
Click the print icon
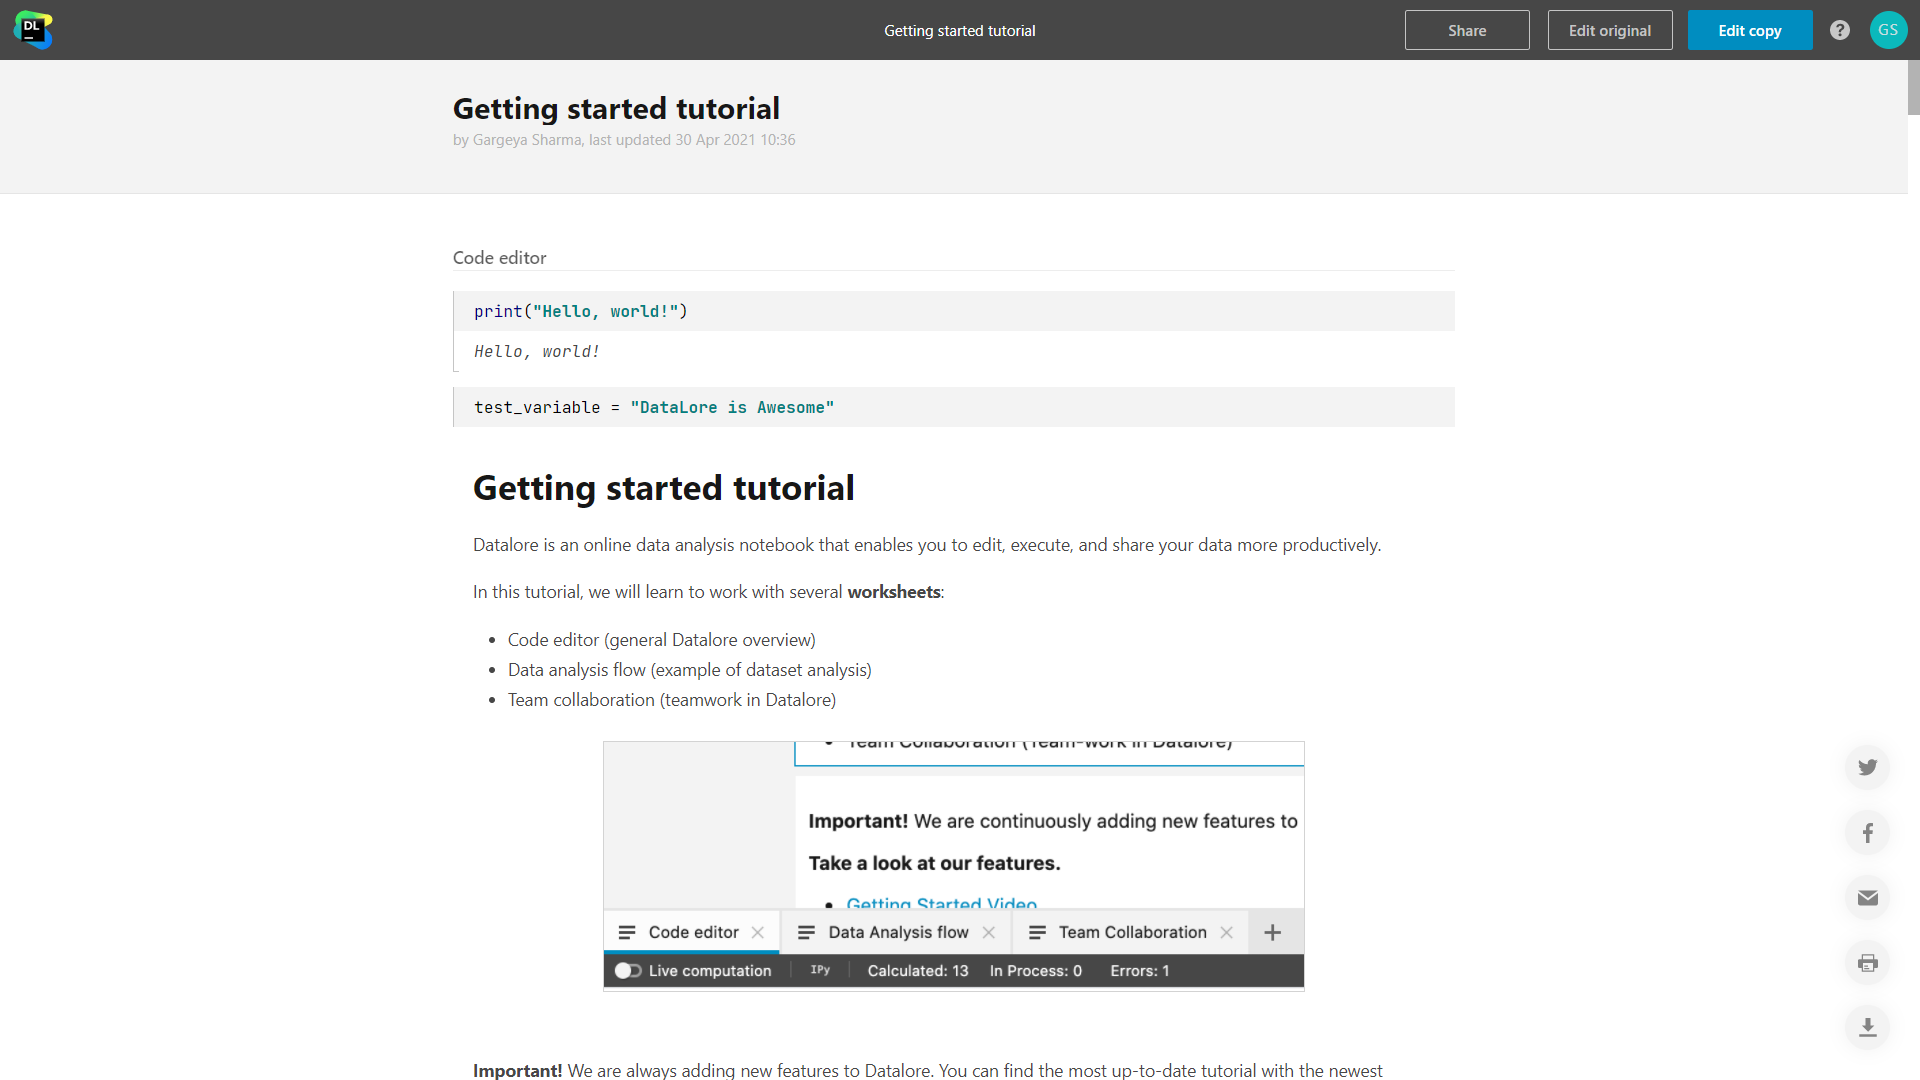pos(1867,963)
